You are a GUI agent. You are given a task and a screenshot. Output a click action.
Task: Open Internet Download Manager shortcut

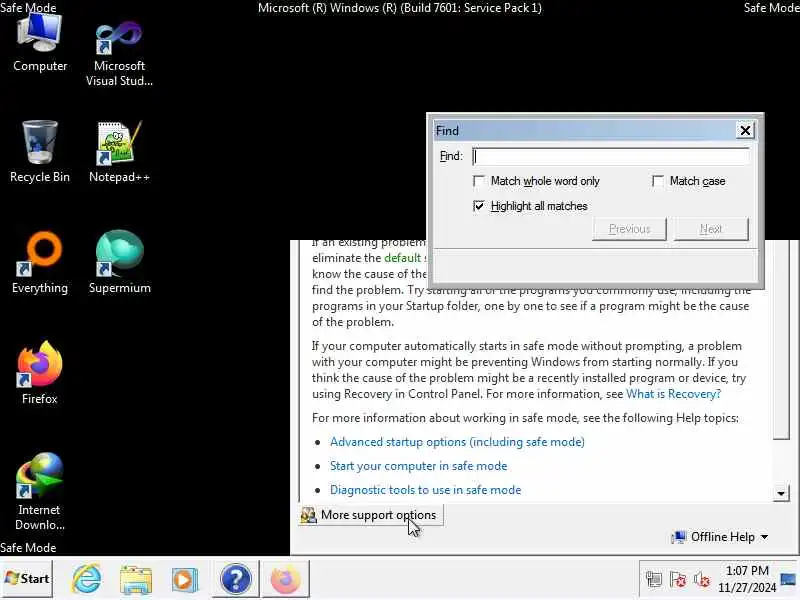pyautogui.click(x=40, y=492)
